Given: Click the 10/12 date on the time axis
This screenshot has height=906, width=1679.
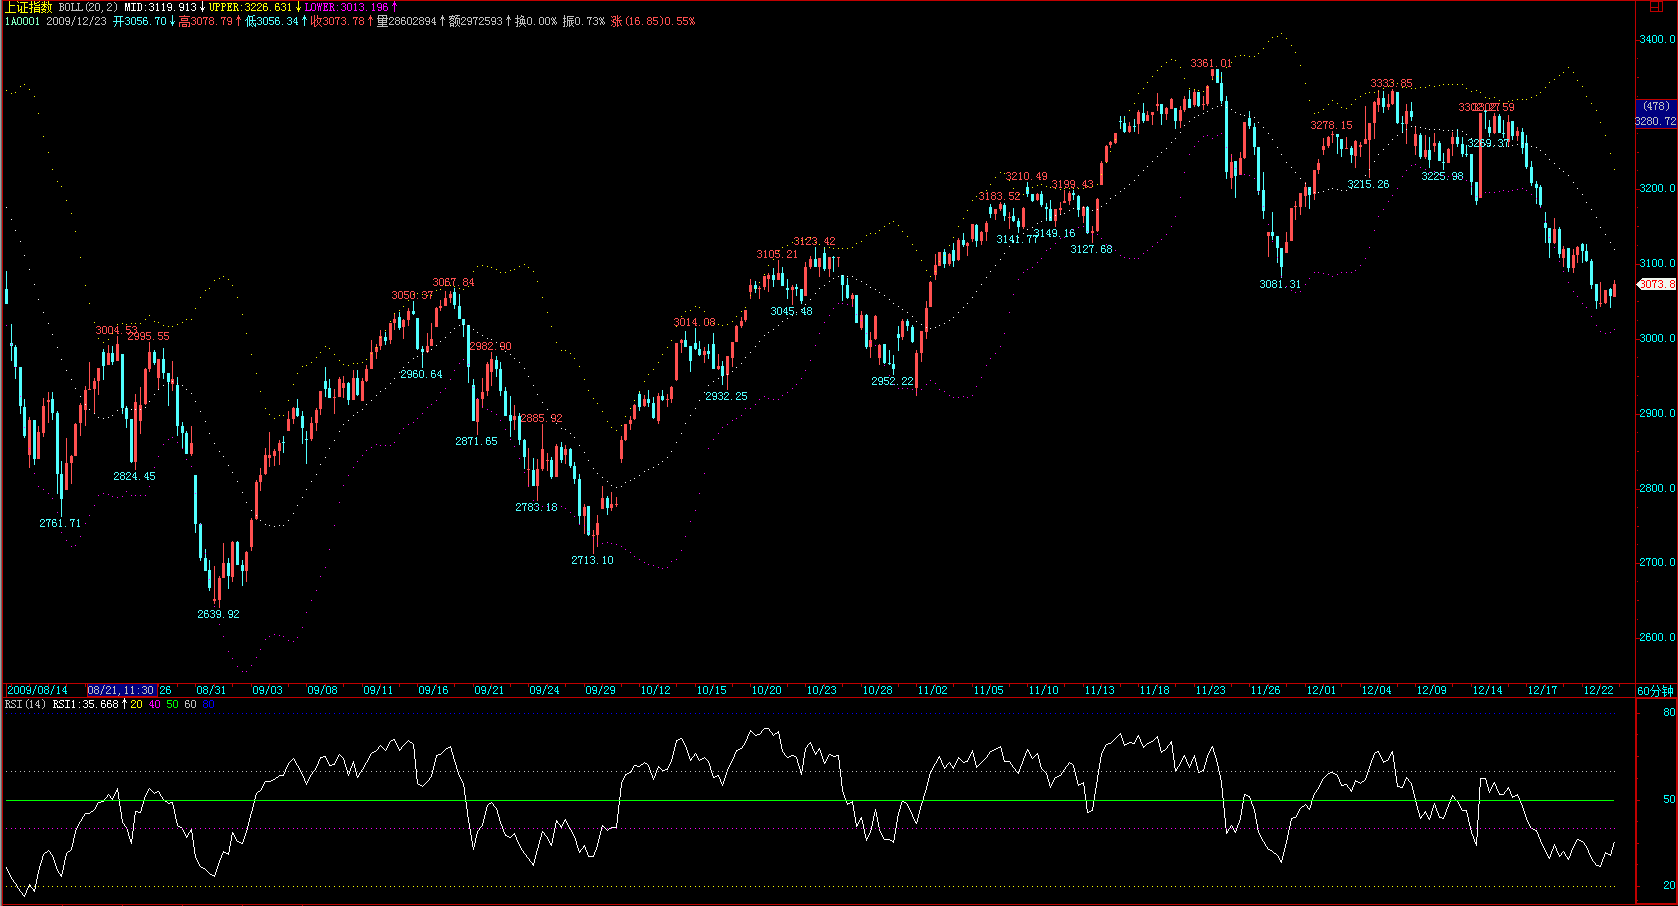Looking at the screenshot, I should point(655,690).
